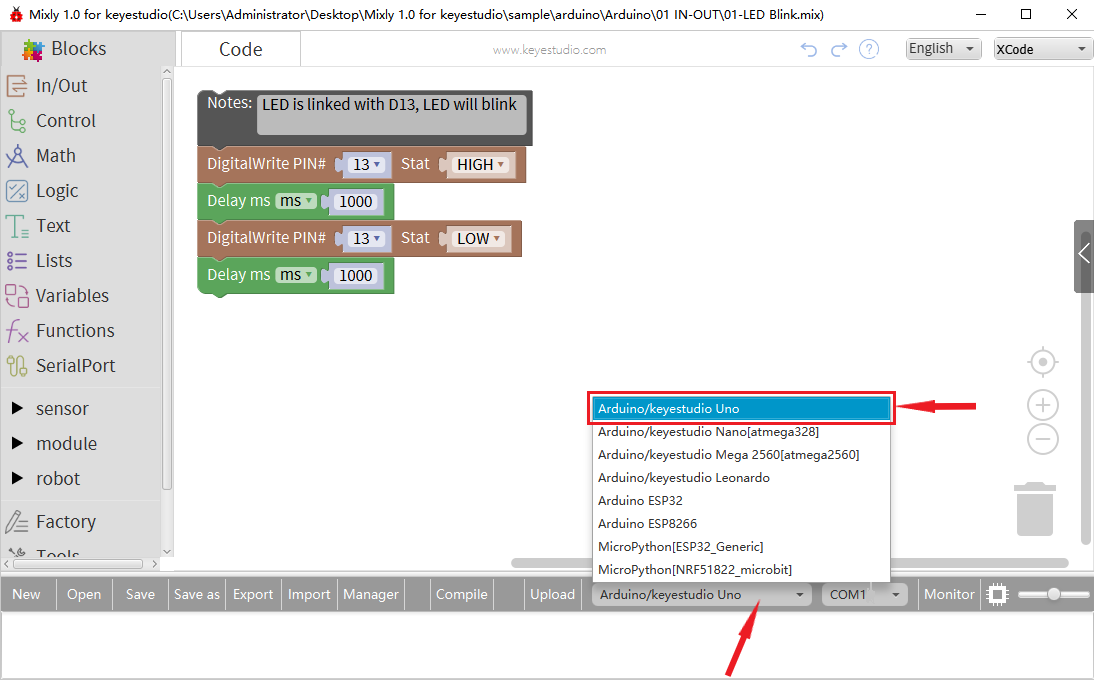Click the chip icon next to Monitor
Image resolution: width=1094 pixels, height=680 pixels.
(998, 594)
